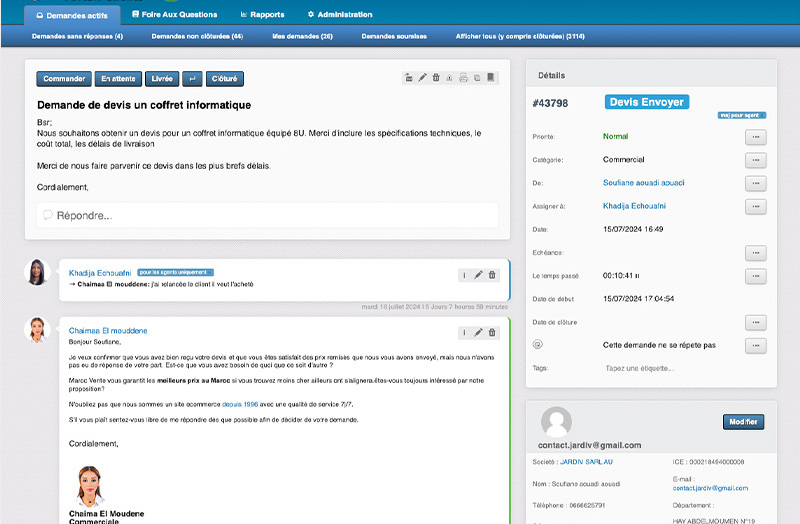The image size is (800, 524).
Task: Edit Chaimaa El mouddene's reply with pencil icon
Action: tap(478, 332)
